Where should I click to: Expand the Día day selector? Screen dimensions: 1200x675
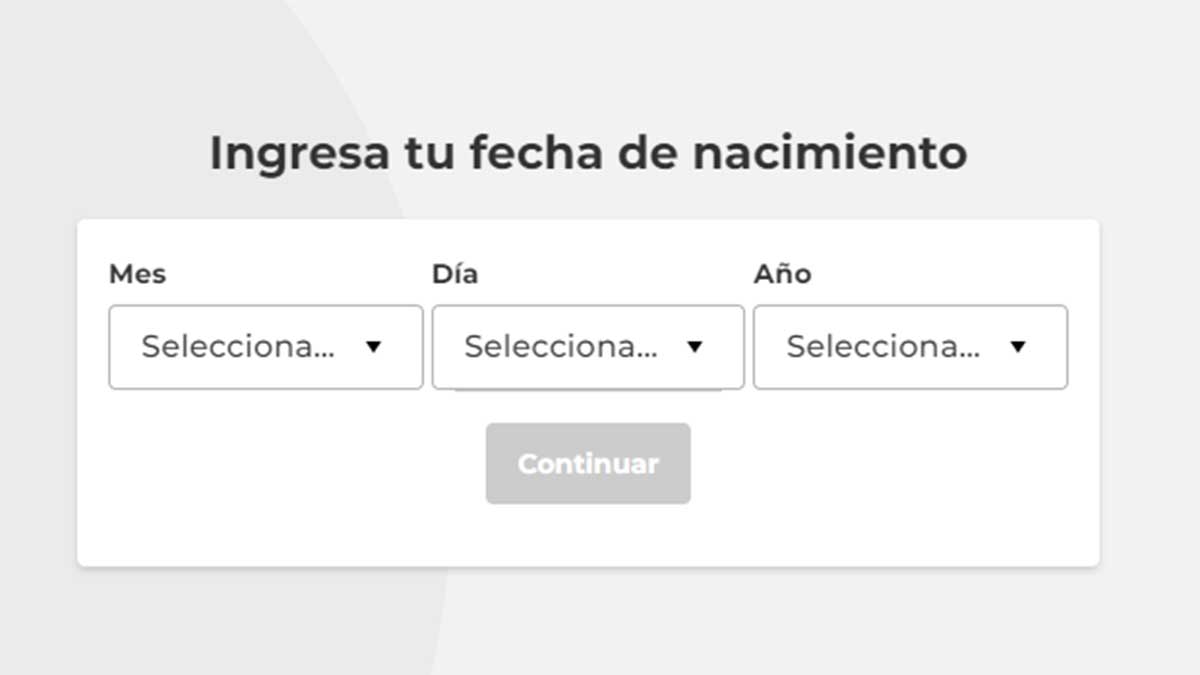(x=587, y=347)
